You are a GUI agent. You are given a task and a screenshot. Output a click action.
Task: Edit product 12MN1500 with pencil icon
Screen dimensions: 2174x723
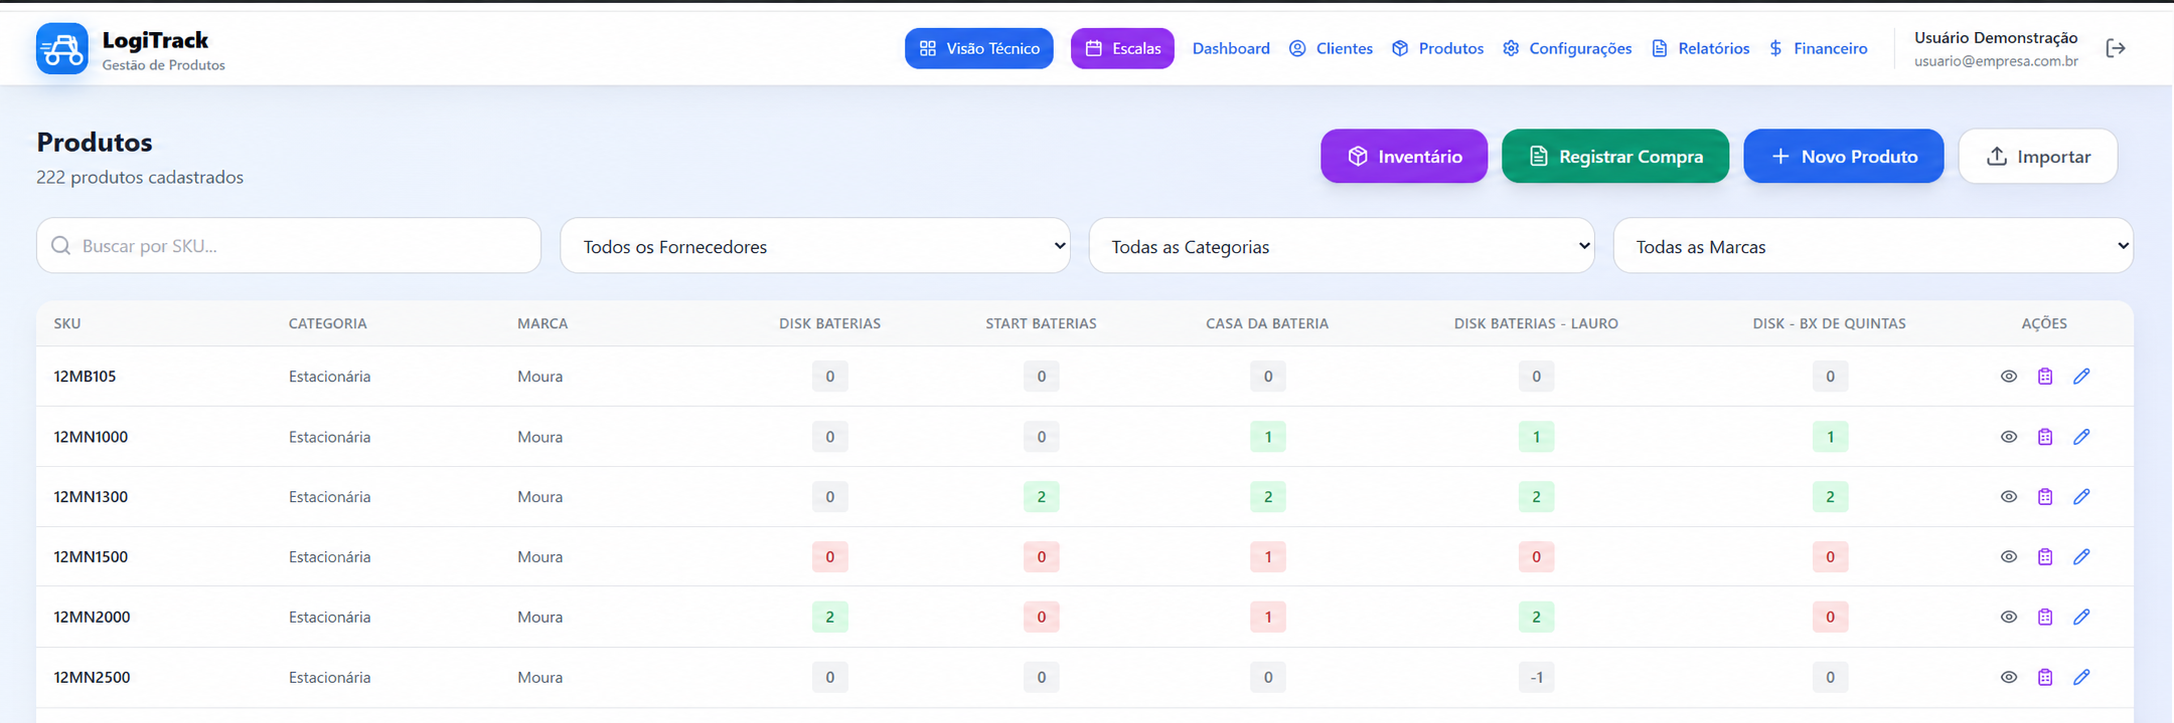[x=2081, y=557]
